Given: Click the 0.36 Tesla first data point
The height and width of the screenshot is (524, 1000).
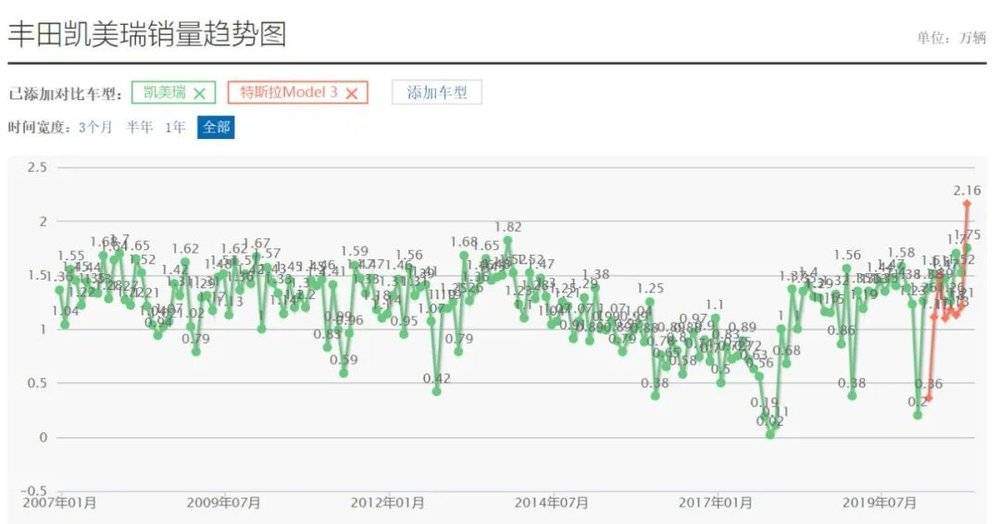Looking at the screenshot, I should click(929, 398).
